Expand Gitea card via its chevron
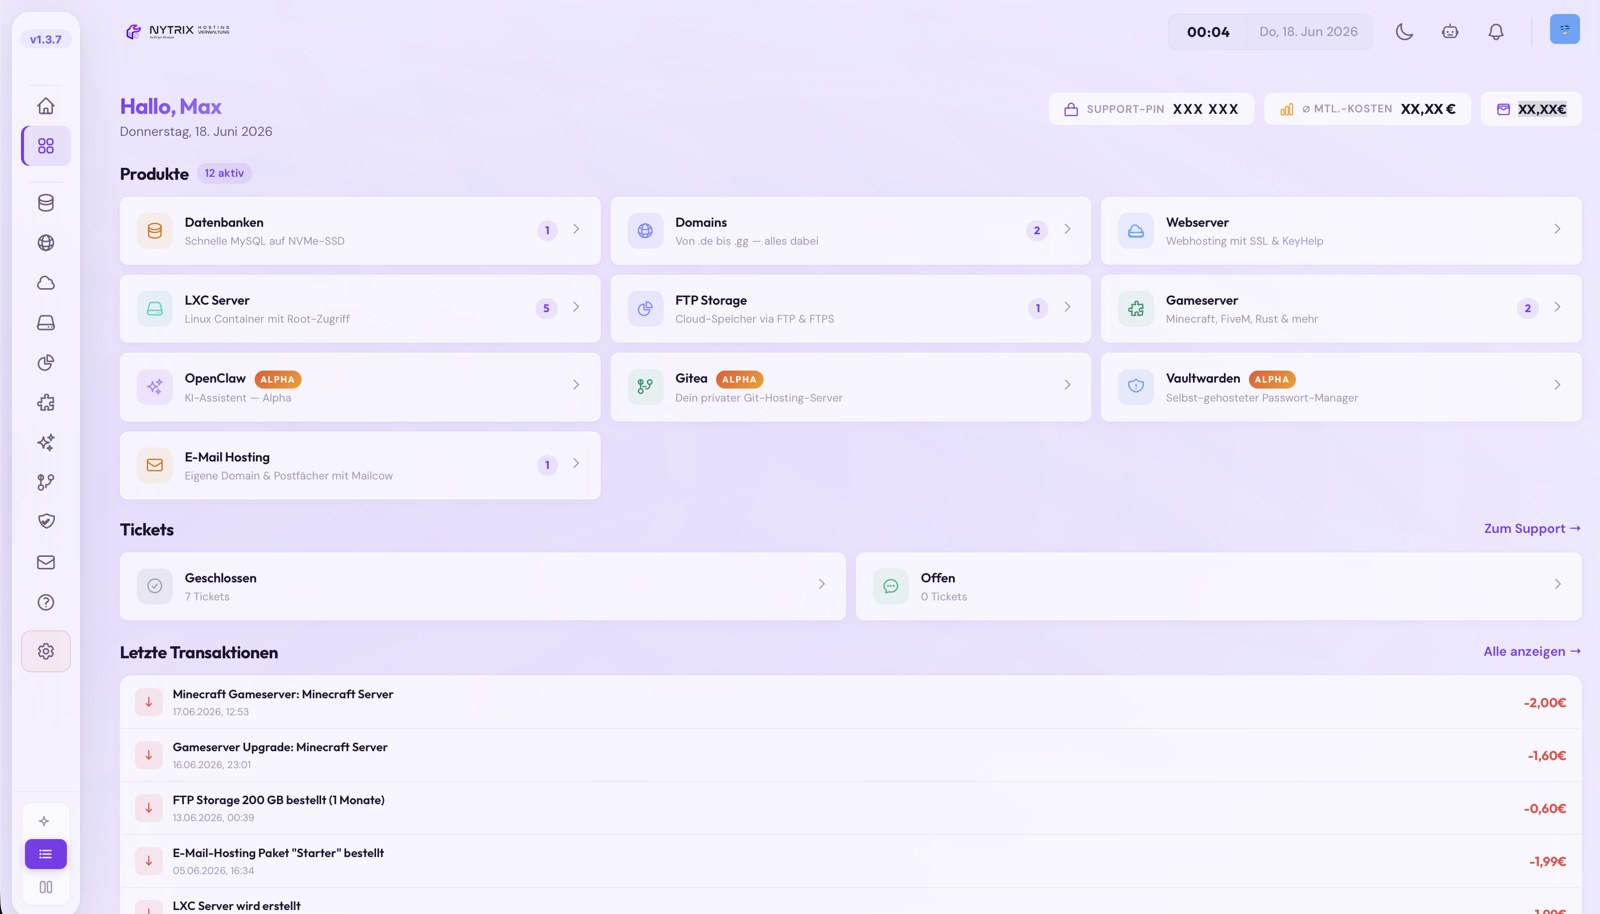This screenshot has height=914, width=1600. pos(1067,385)
